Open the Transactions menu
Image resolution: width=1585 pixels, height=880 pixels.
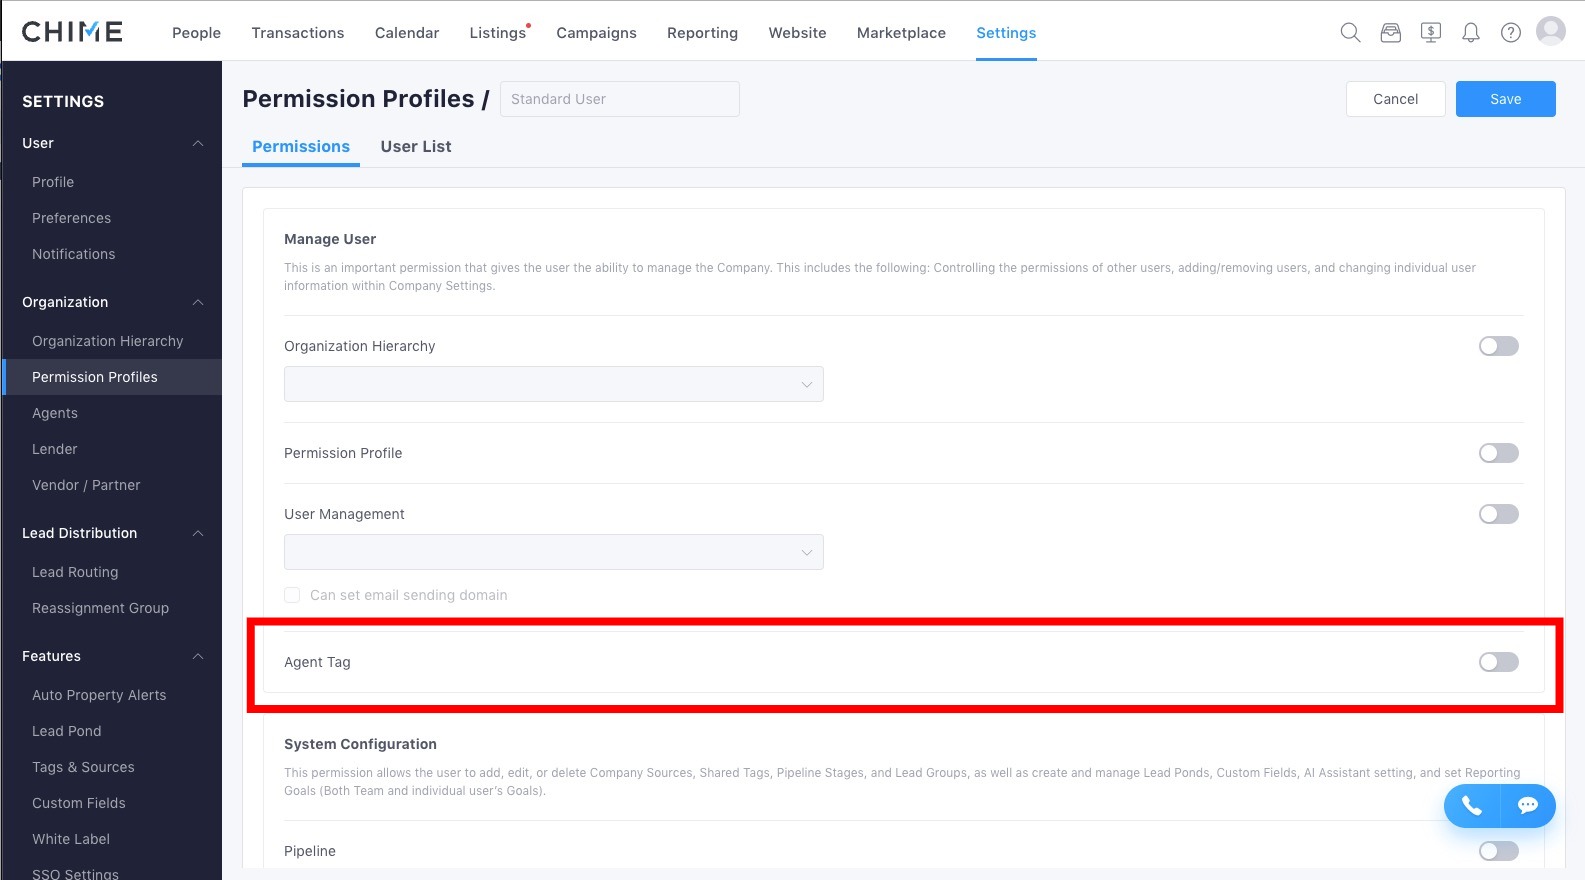tap(298, 33)
